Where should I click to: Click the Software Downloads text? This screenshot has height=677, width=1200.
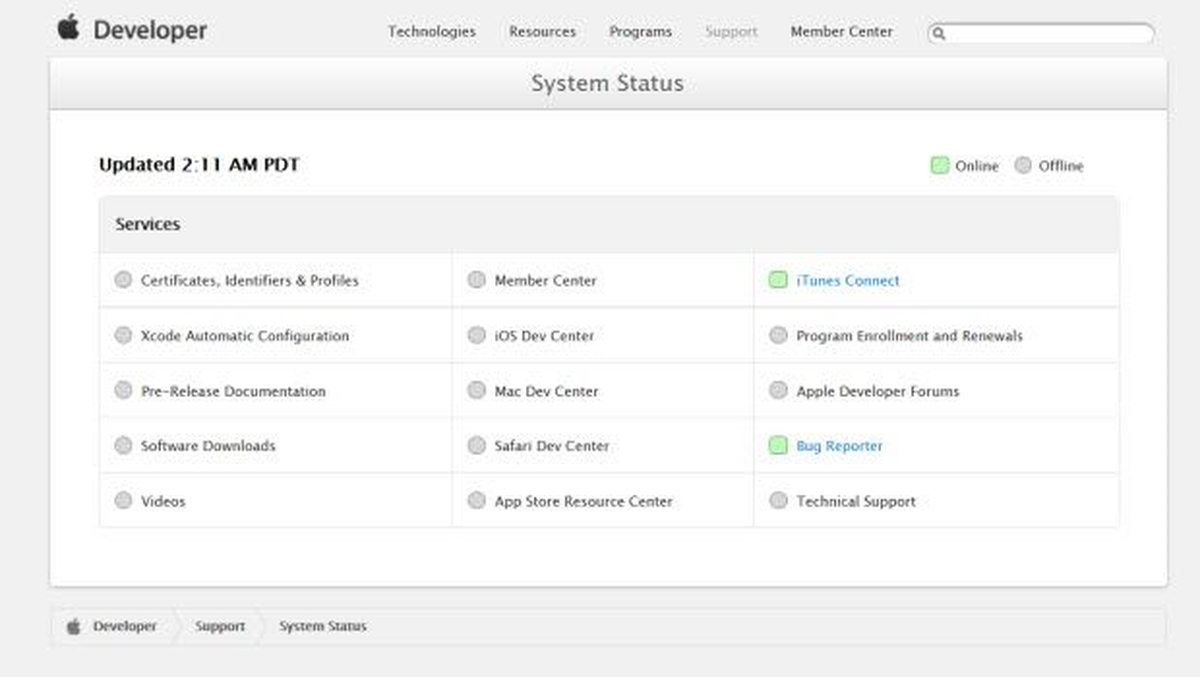pos(208,446)
